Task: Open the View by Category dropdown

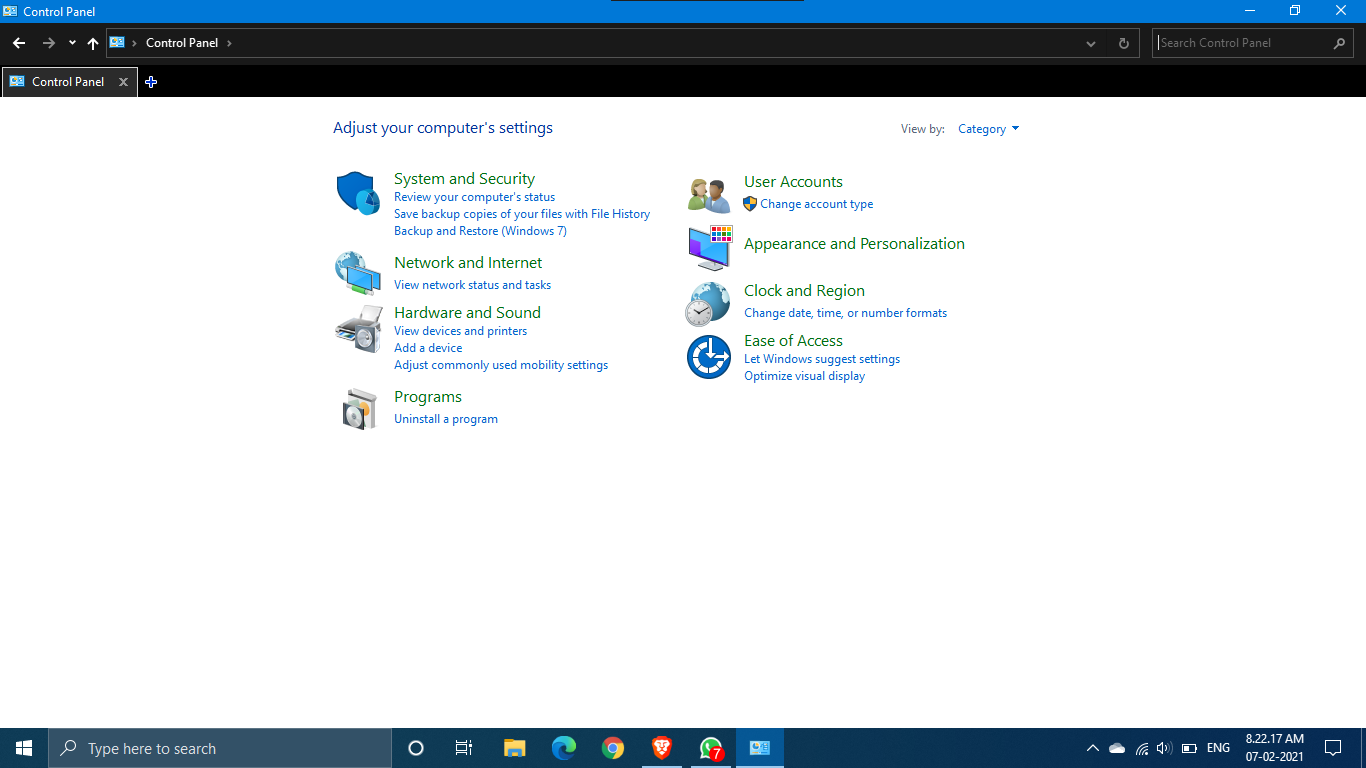Action: click(x=988, y=129)
